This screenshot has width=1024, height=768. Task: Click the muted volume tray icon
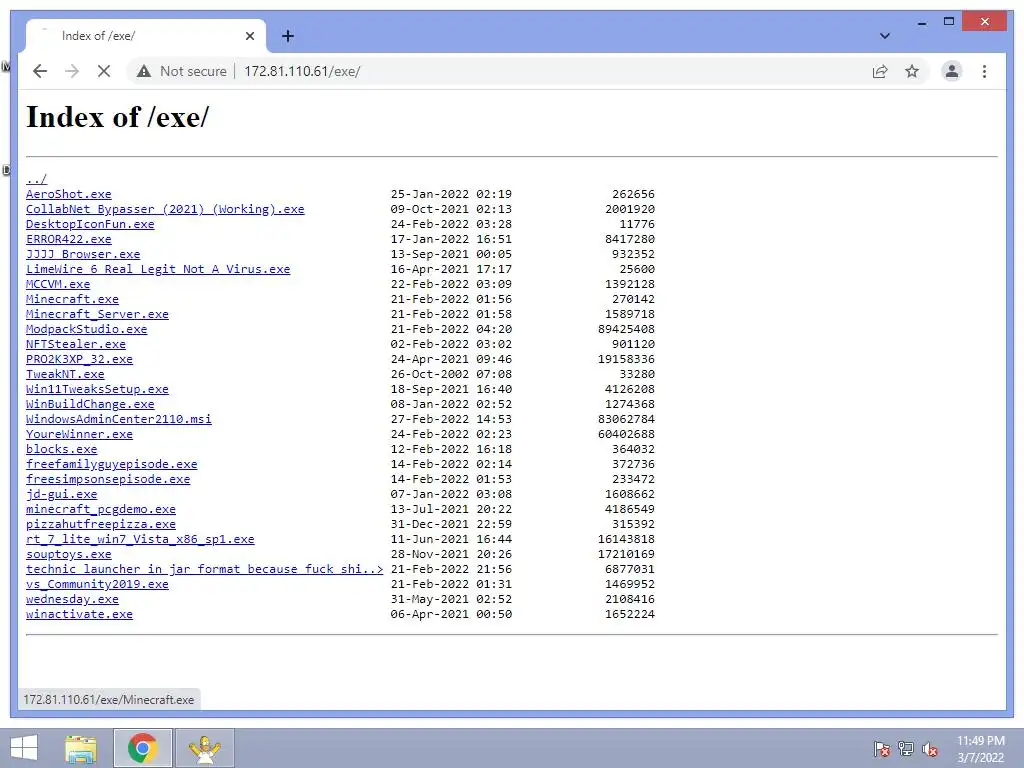click(x=929, y=748)
